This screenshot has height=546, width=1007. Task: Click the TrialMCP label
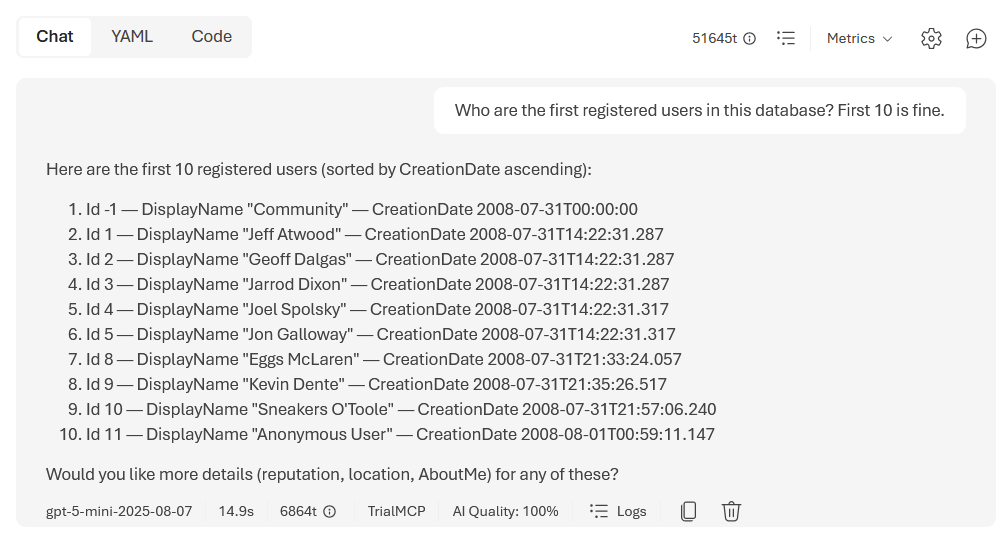click(x=396, y=511)
